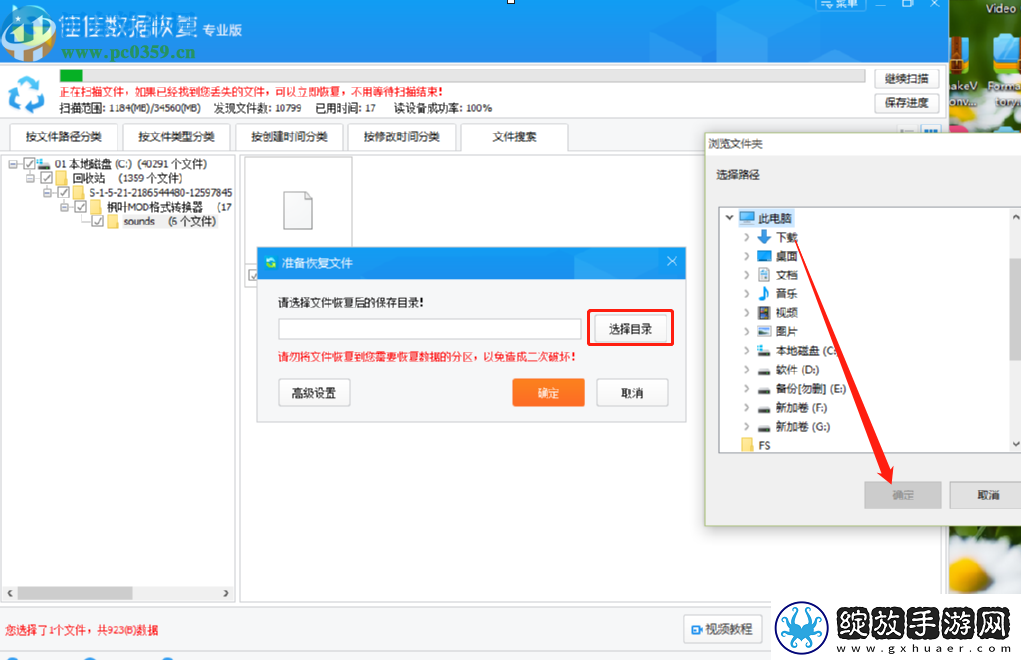Click the recycle arrows scan icon
1021x660 pixels.
(x=26, y=94)
